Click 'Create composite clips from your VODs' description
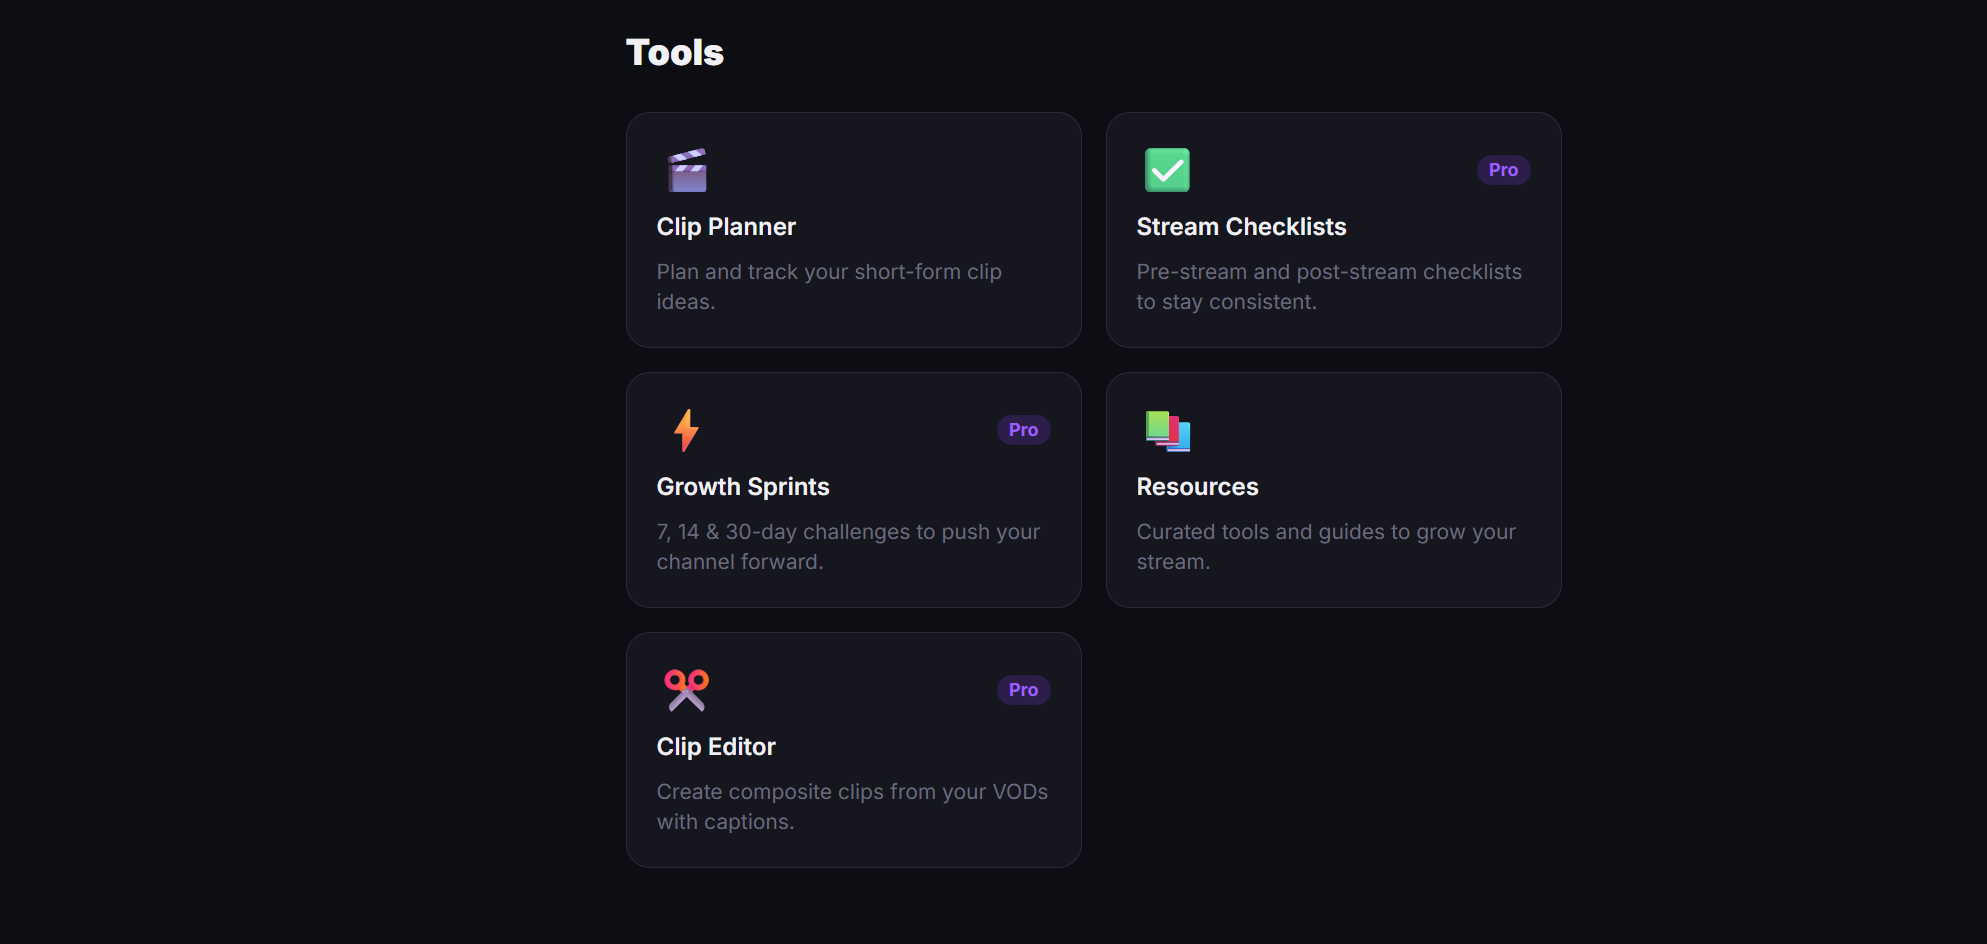 [852, 807]
